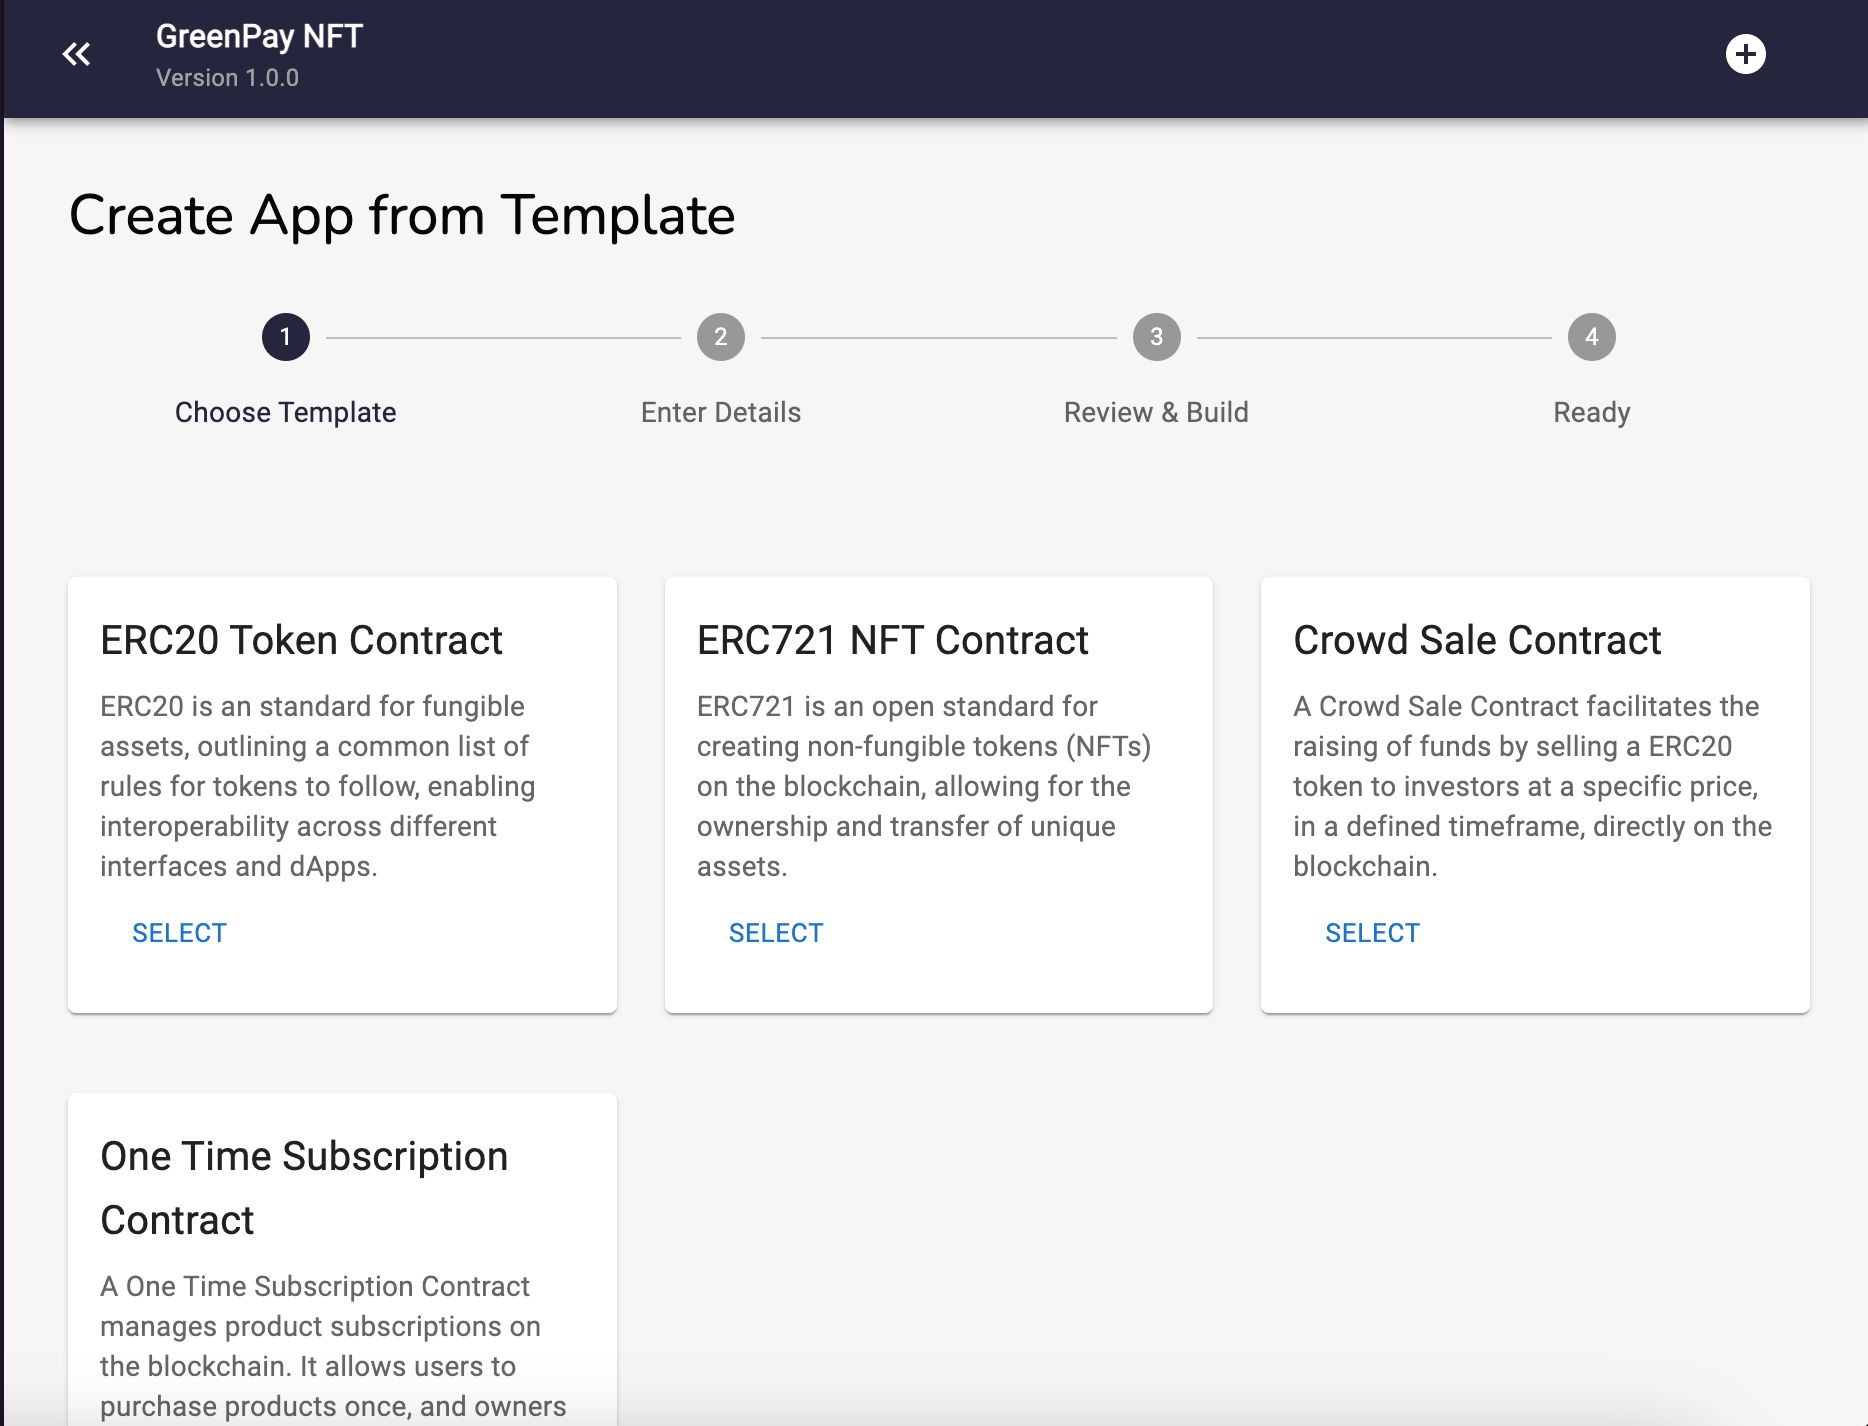Click the Enter Details step label
Image resolution: width=1868 pixels, height=1426 pixels.
(x=721, y=412)
